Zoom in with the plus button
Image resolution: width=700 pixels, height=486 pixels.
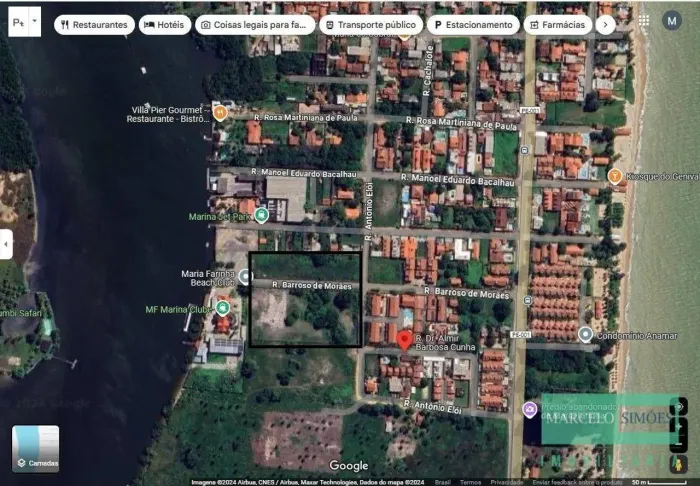[x=679, y=427]
